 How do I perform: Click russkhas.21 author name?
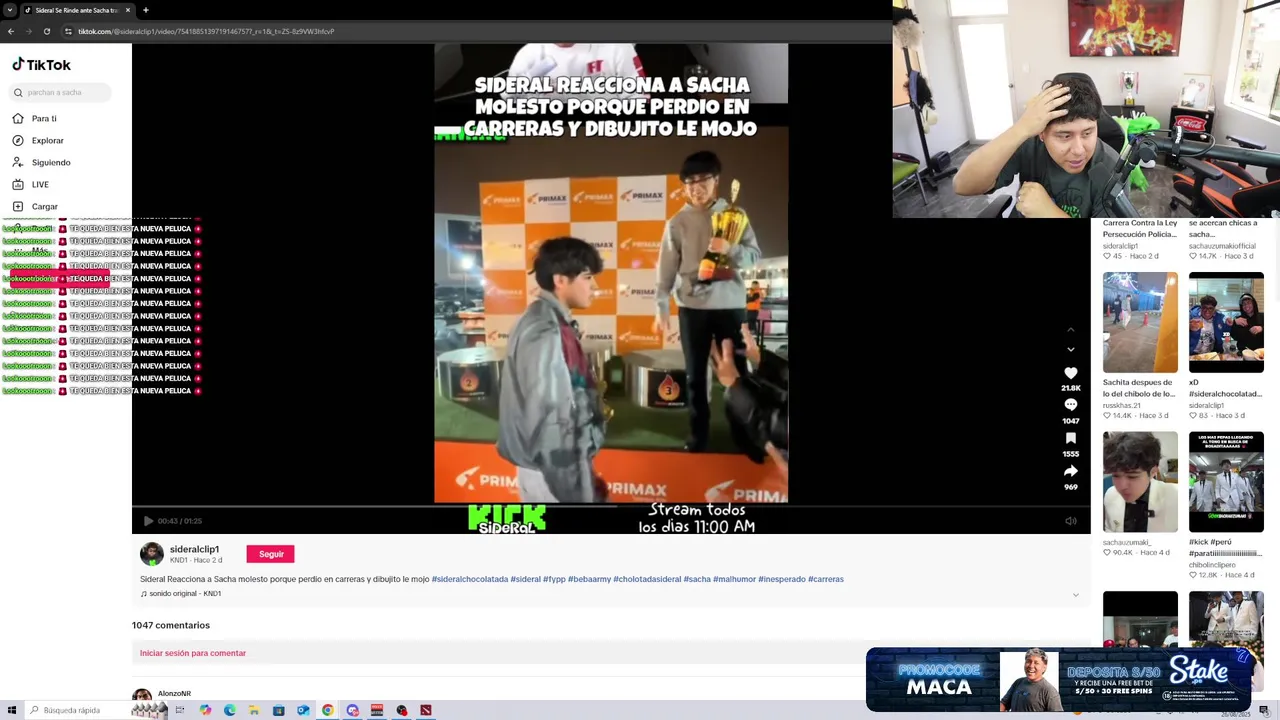coord(1122,405)
